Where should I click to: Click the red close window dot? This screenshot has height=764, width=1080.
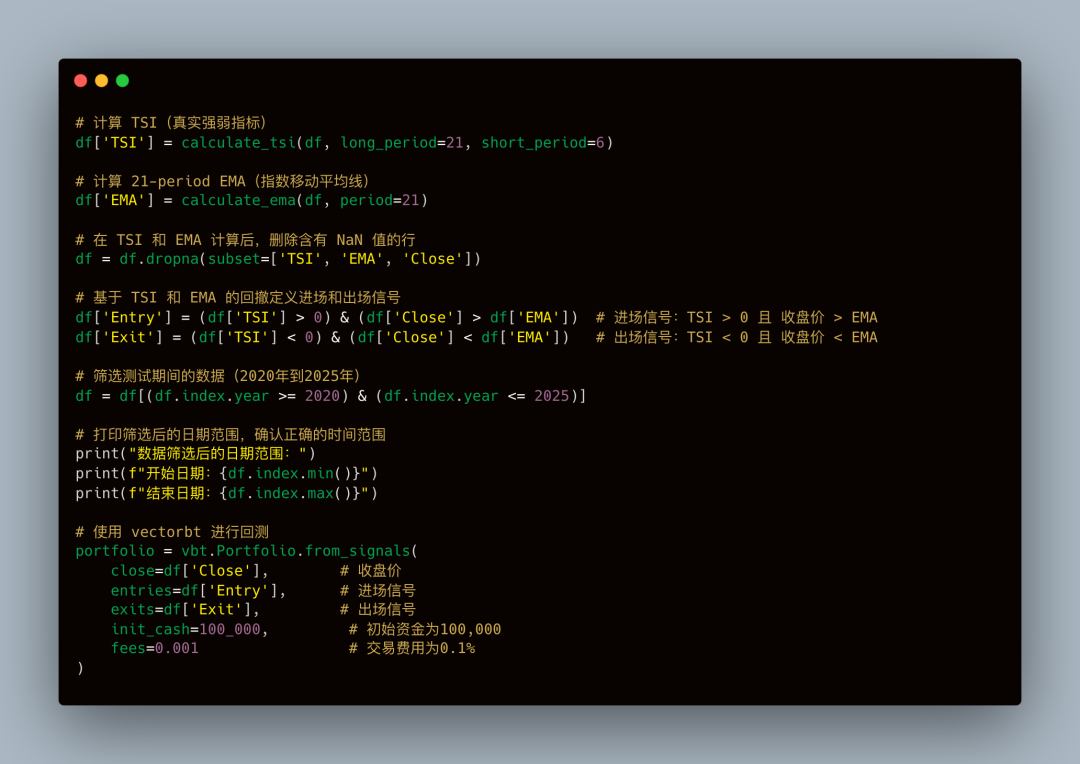coord(81,81)
